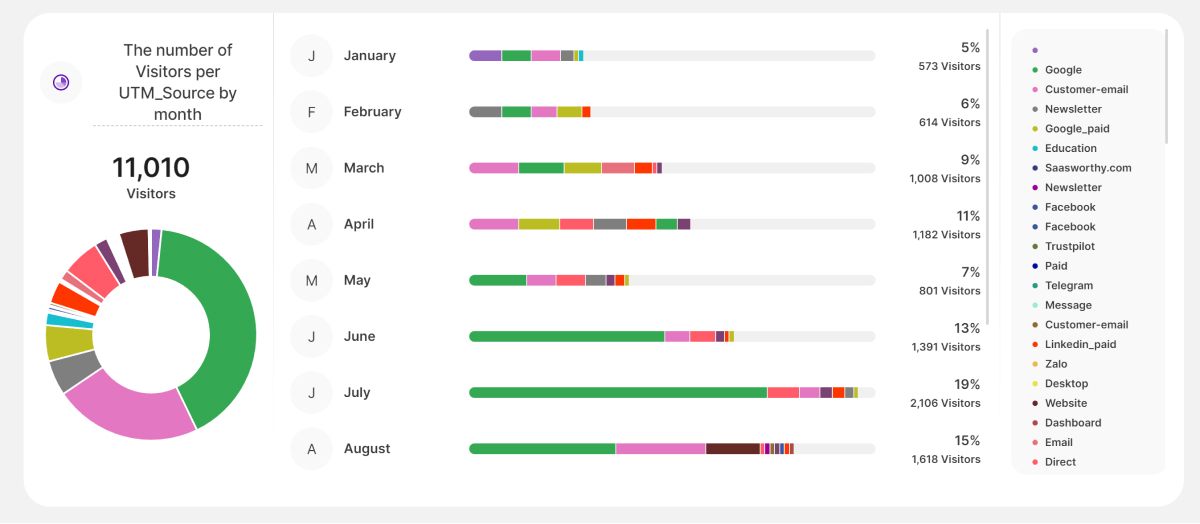Viewport: 1200px width, 524px height.
Task: Click the avatar circle beside July
Action: (311, 392)
